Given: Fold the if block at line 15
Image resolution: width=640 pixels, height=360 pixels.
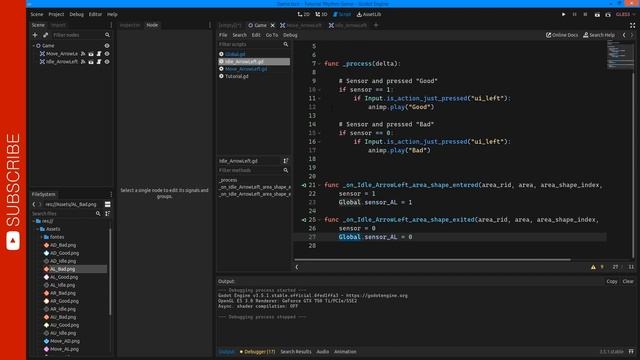Looking at the screenshot, I should 319,133.
